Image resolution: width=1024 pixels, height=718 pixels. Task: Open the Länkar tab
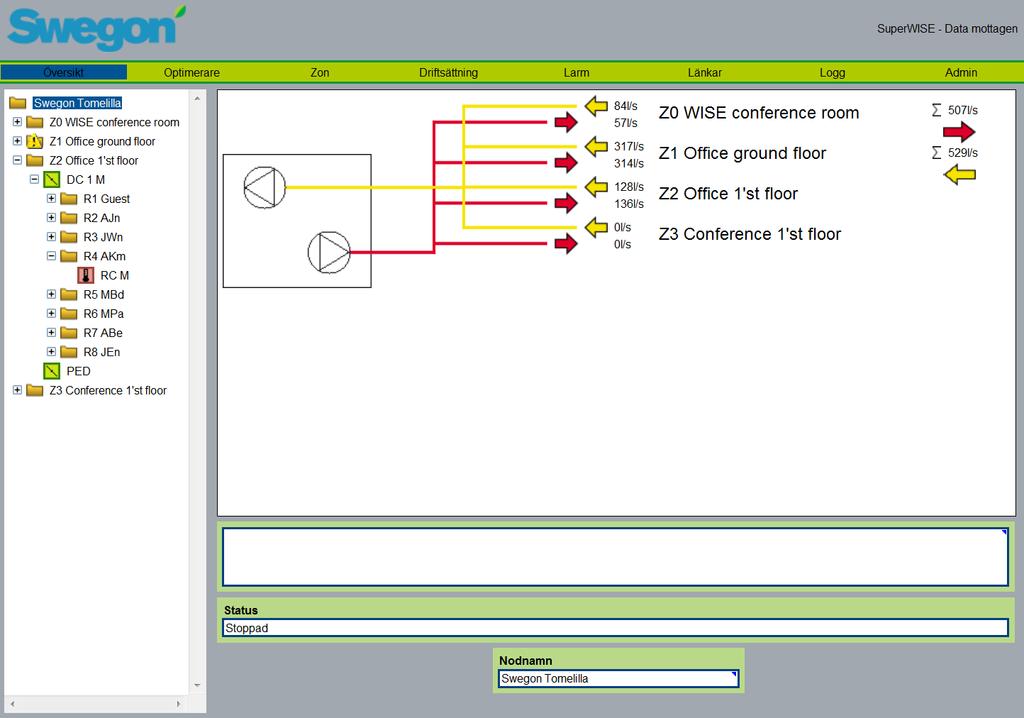point(704,73)
